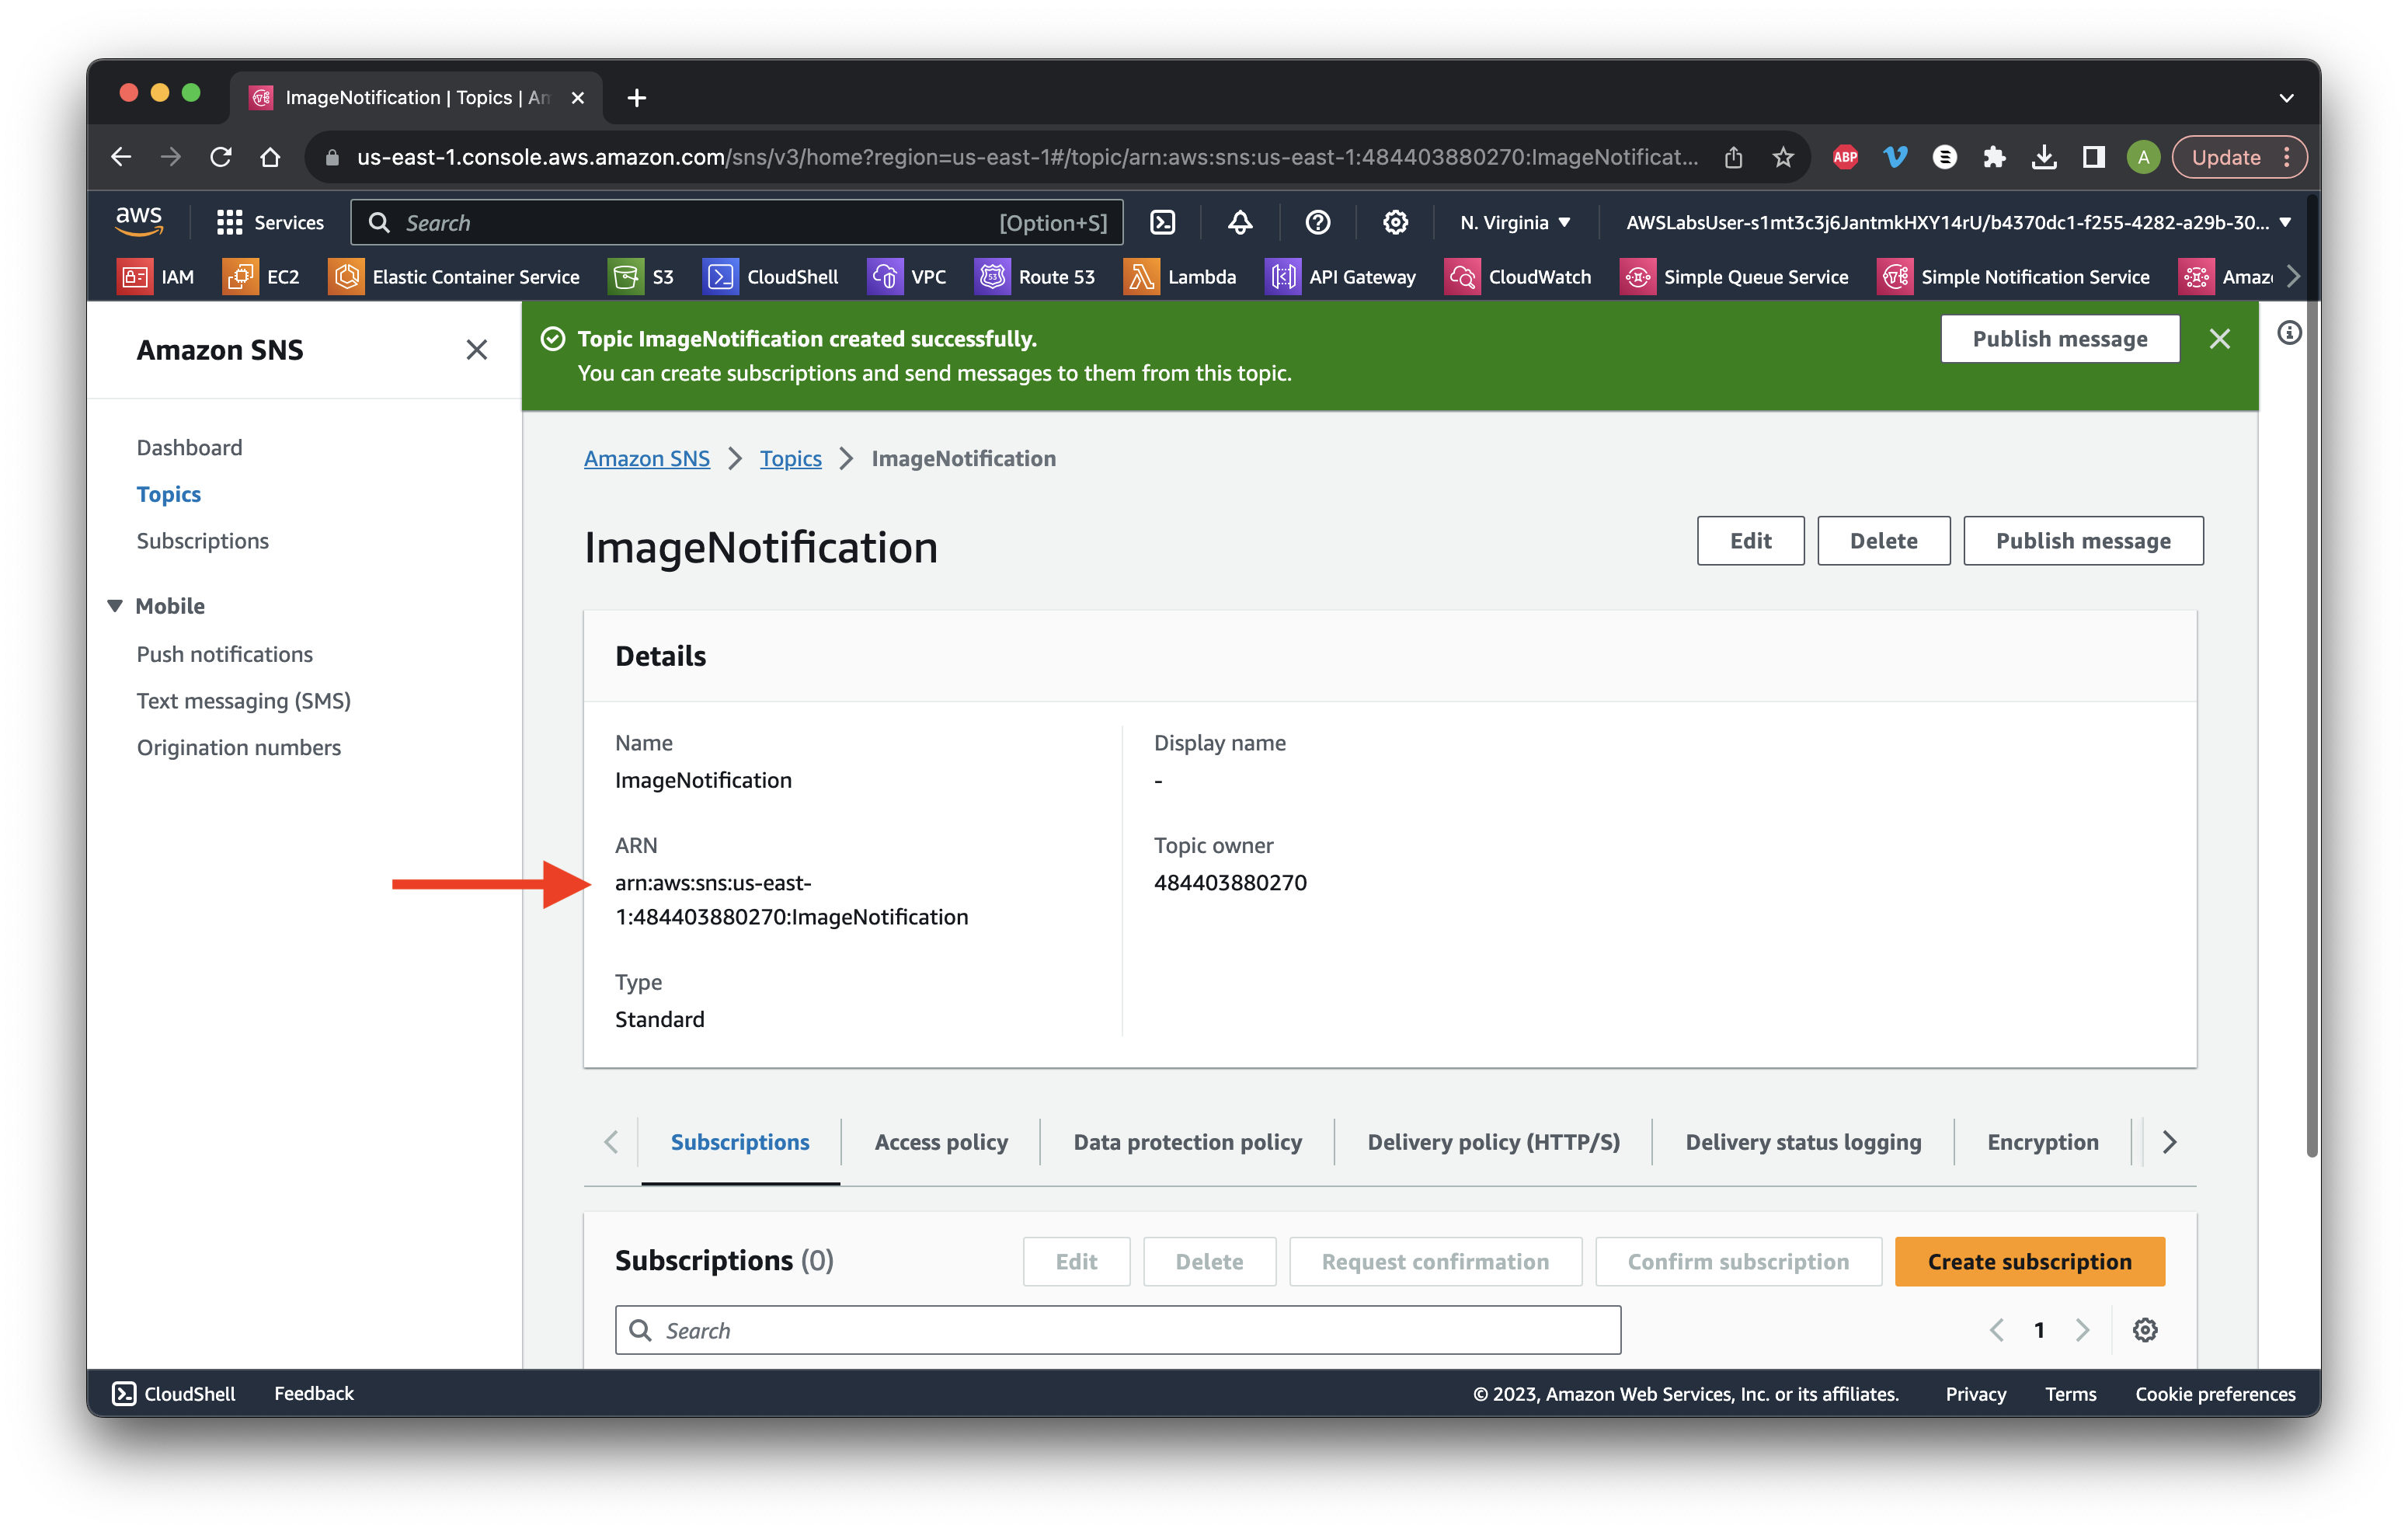Open Simple Queue Service shortcut

coord(1735,277)
